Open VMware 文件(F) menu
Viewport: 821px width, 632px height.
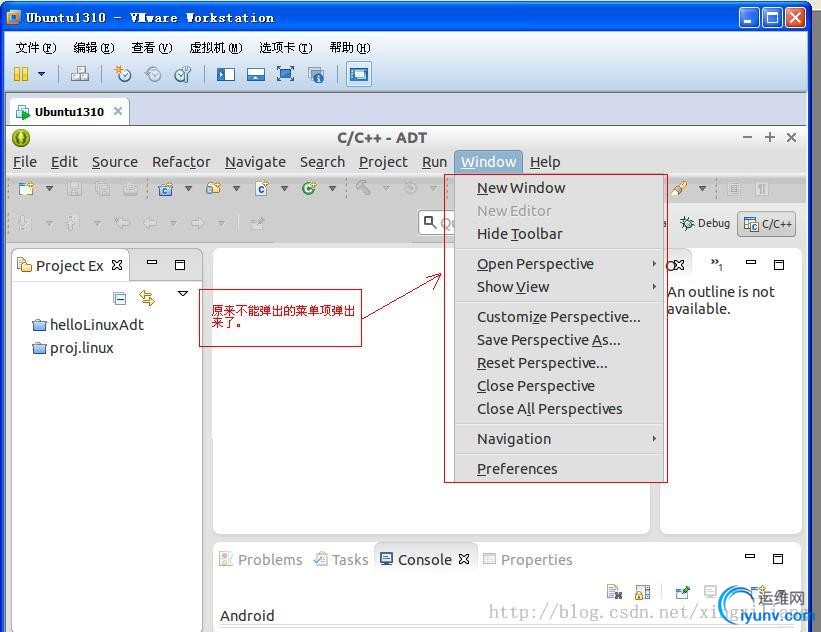pos(36,48)
